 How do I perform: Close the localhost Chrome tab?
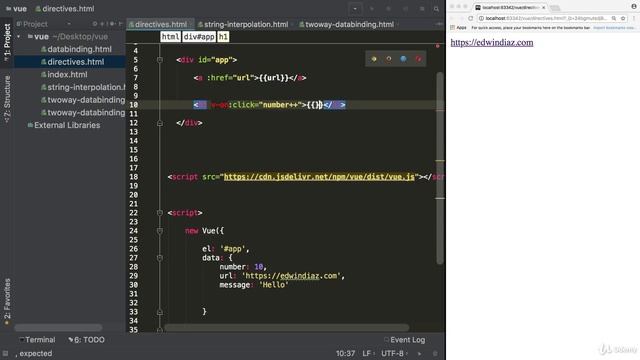[543, 7]
